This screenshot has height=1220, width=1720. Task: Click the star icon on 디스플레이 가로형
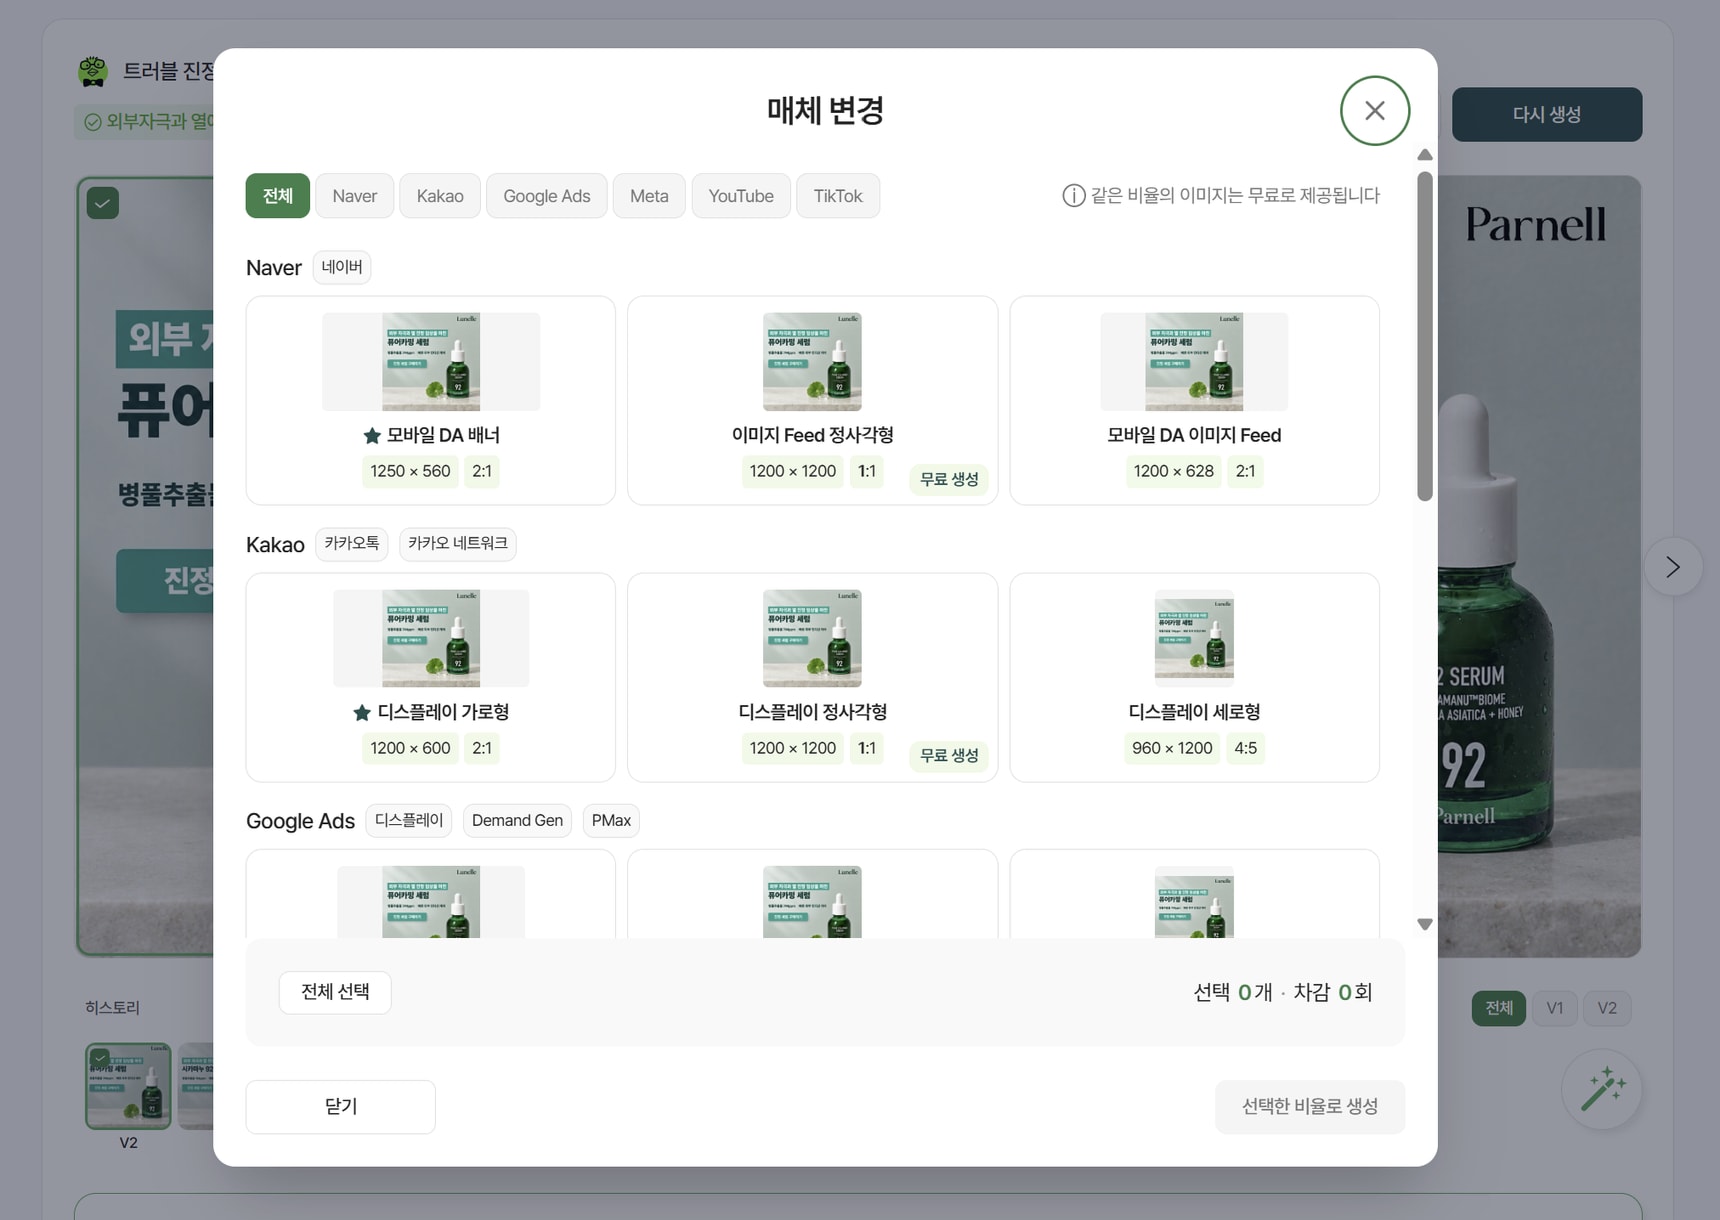[x=362, y=713]
